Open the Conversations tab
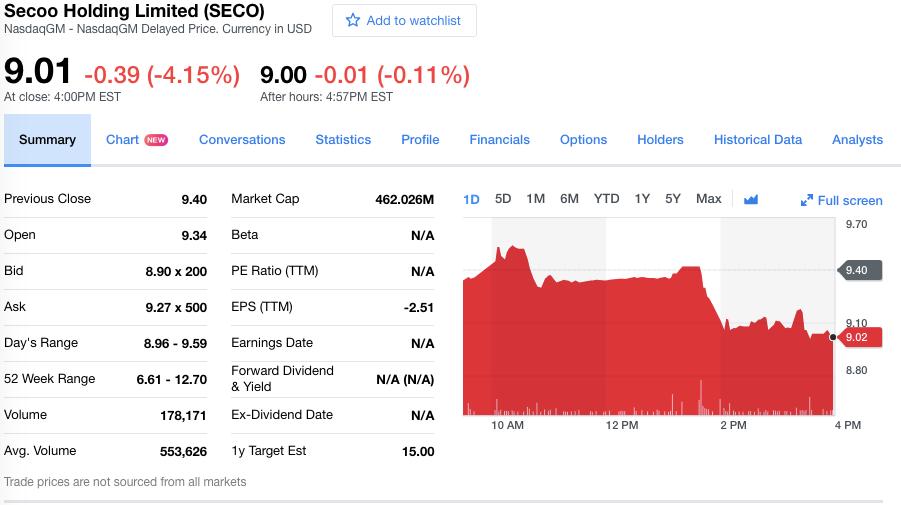 pos(242,140)
